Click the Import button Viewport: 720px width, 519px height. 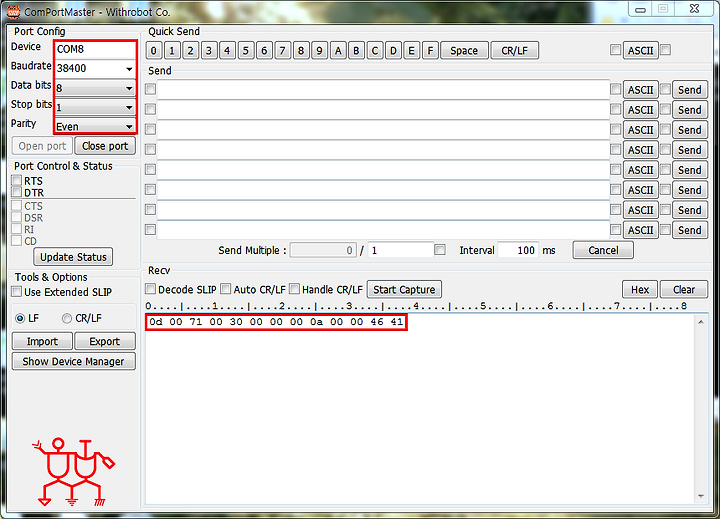click(42, 341)
